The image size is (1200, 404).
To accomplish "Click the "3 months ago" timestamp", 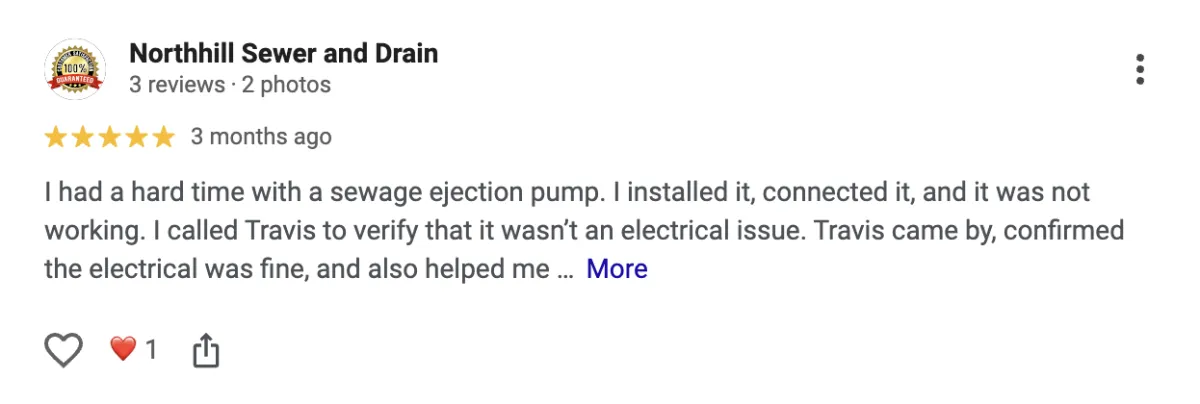I will 261,136.
